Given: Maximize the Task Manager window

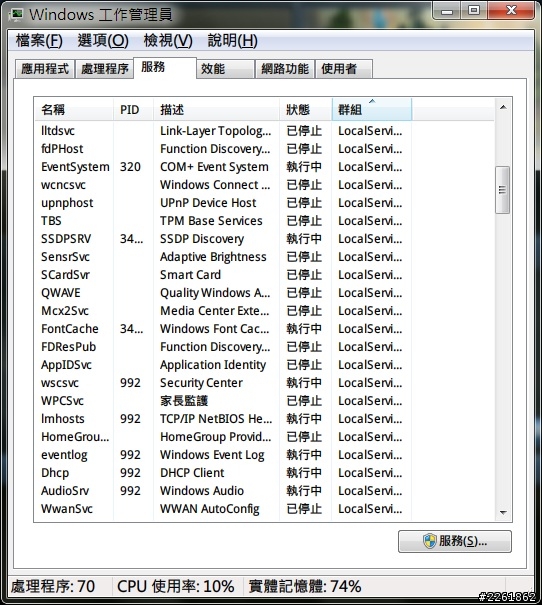Looking at the screenshot, I should pos(474,10).
